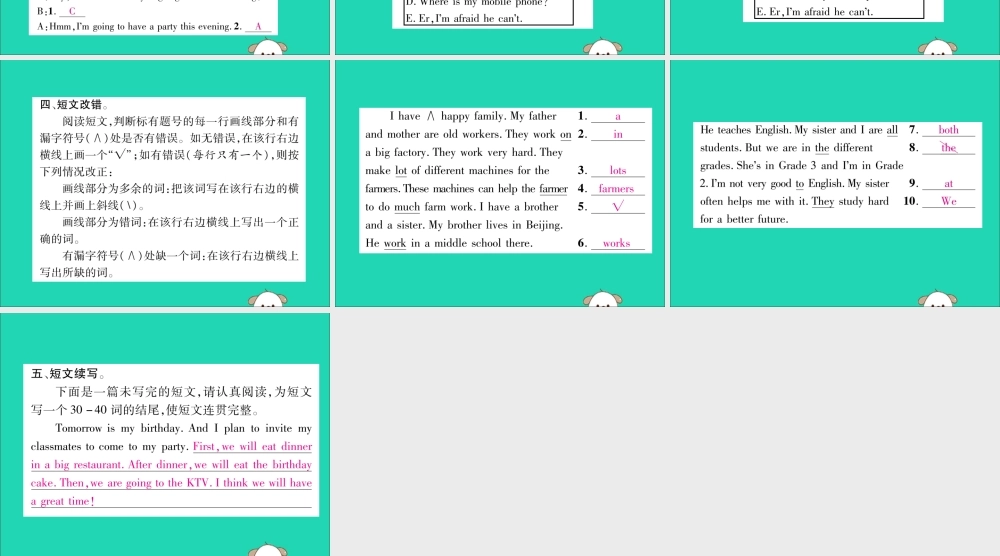Click the instruction line starting '有漏字符号(∧)处缺一个词'

pyautogui.click(x=180, y=256)
